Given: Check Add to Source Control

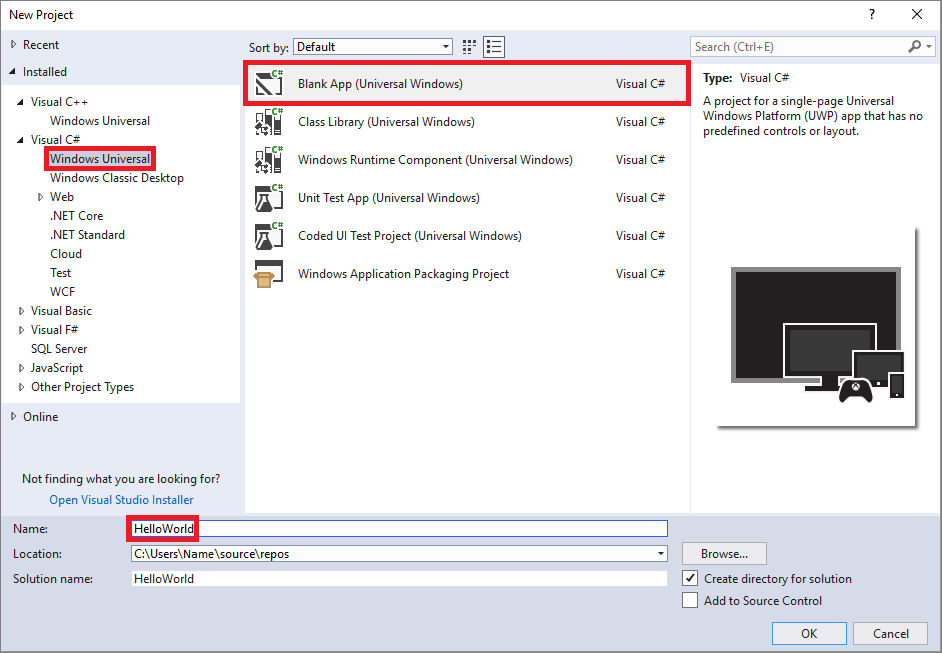Looking at the screenshot, I should pos(690,600).
